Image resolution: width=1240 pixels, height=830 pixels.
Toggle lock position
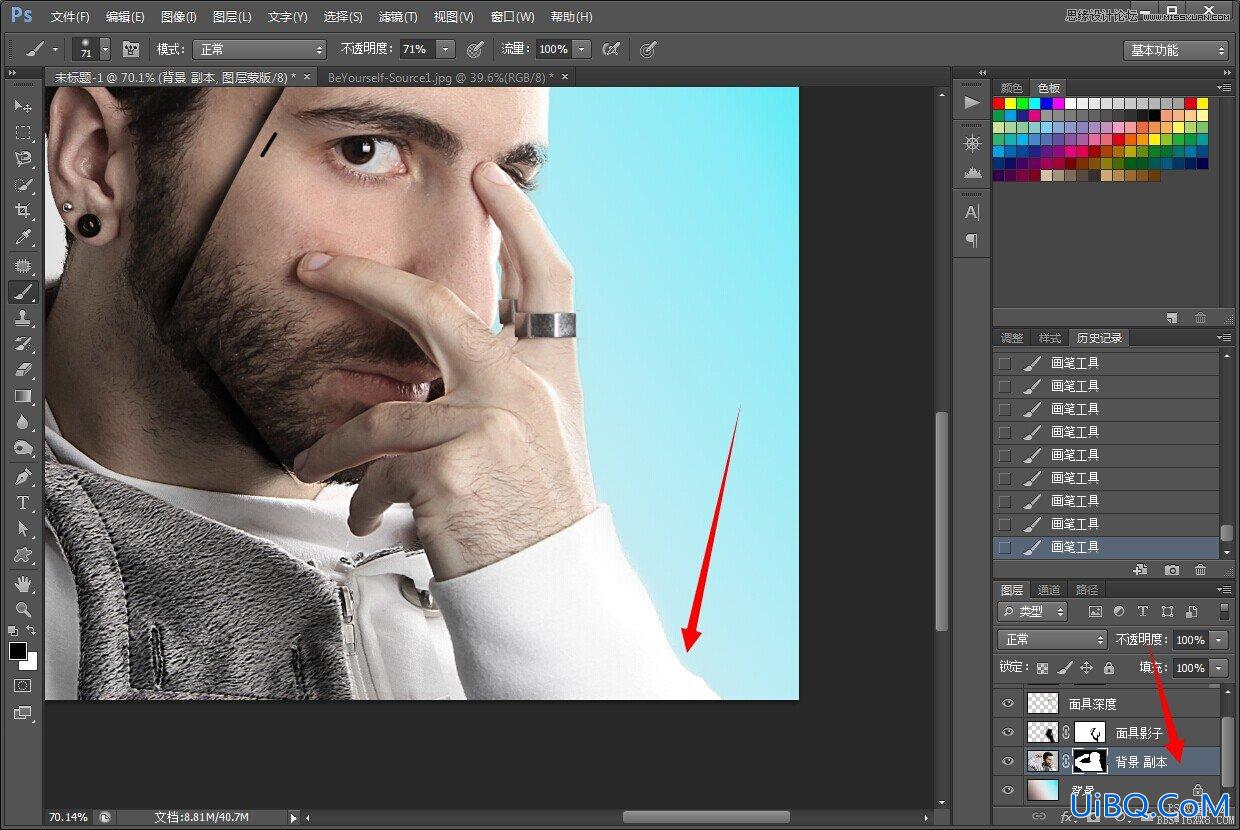click(x=1086, y=667)
